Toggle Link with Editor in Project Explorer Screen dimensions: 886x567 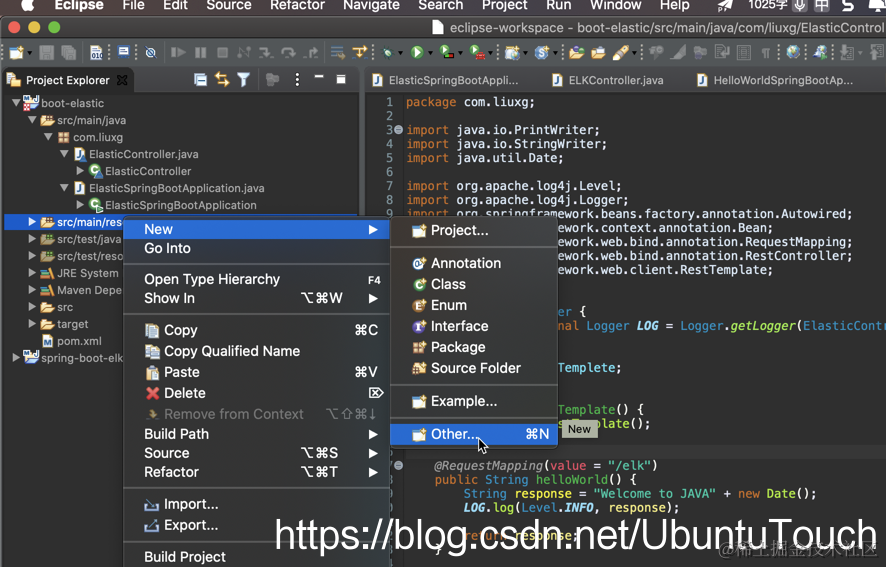click(x=222, y=80)
